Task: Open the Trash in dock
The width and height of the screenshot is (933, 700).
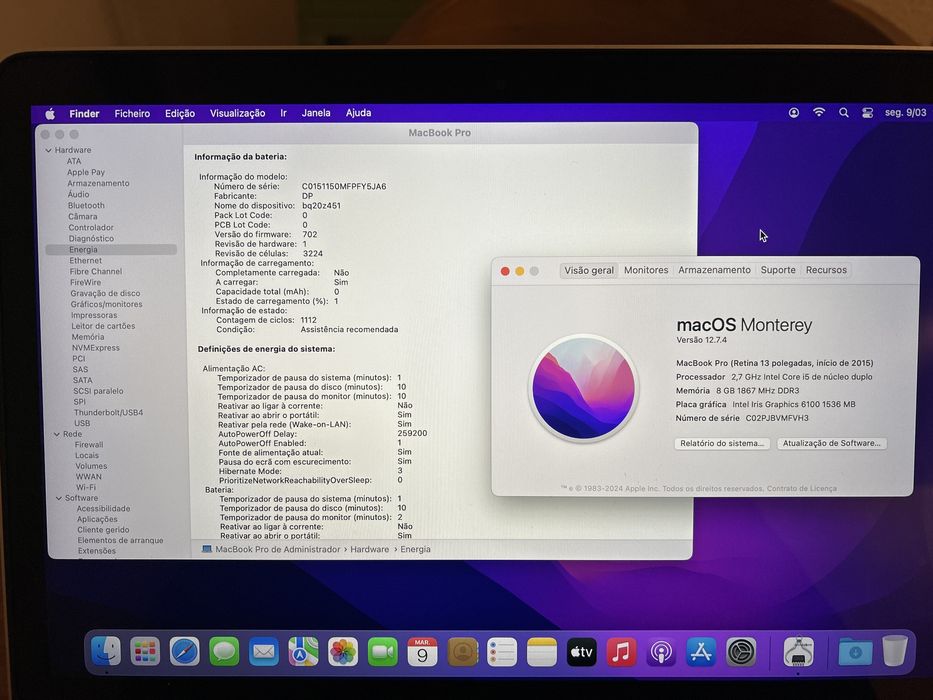Action: pyautogui.click(x=895, y=651)
